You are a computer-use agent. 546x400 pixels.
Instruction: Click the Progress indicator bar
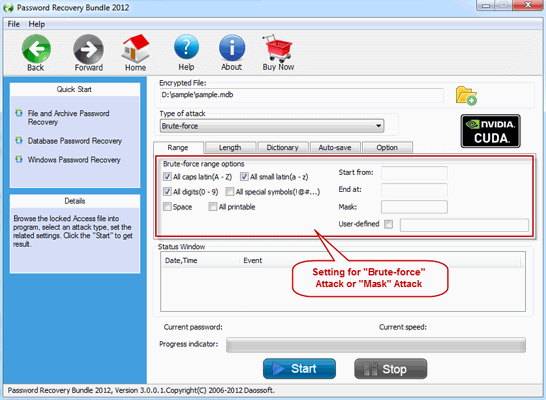(x=376, y=345)
